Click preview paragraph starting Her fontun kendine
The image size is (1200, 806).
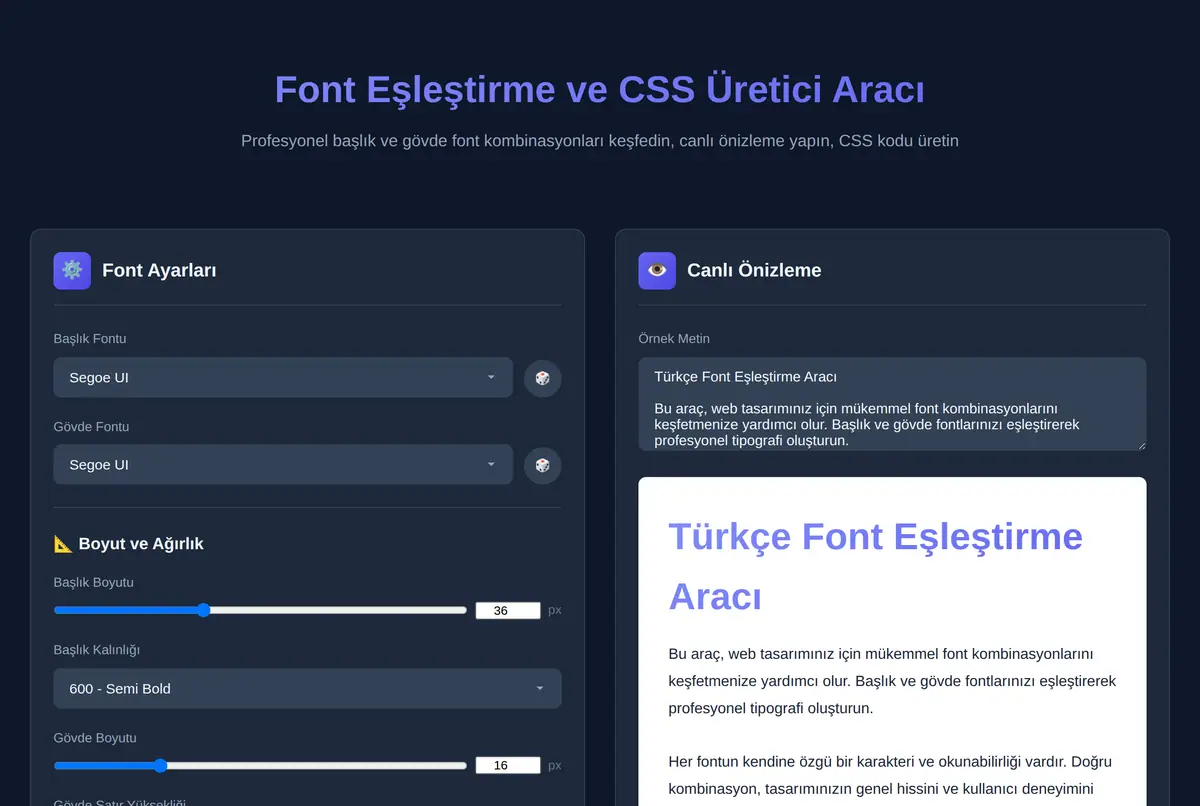[892, 775]
